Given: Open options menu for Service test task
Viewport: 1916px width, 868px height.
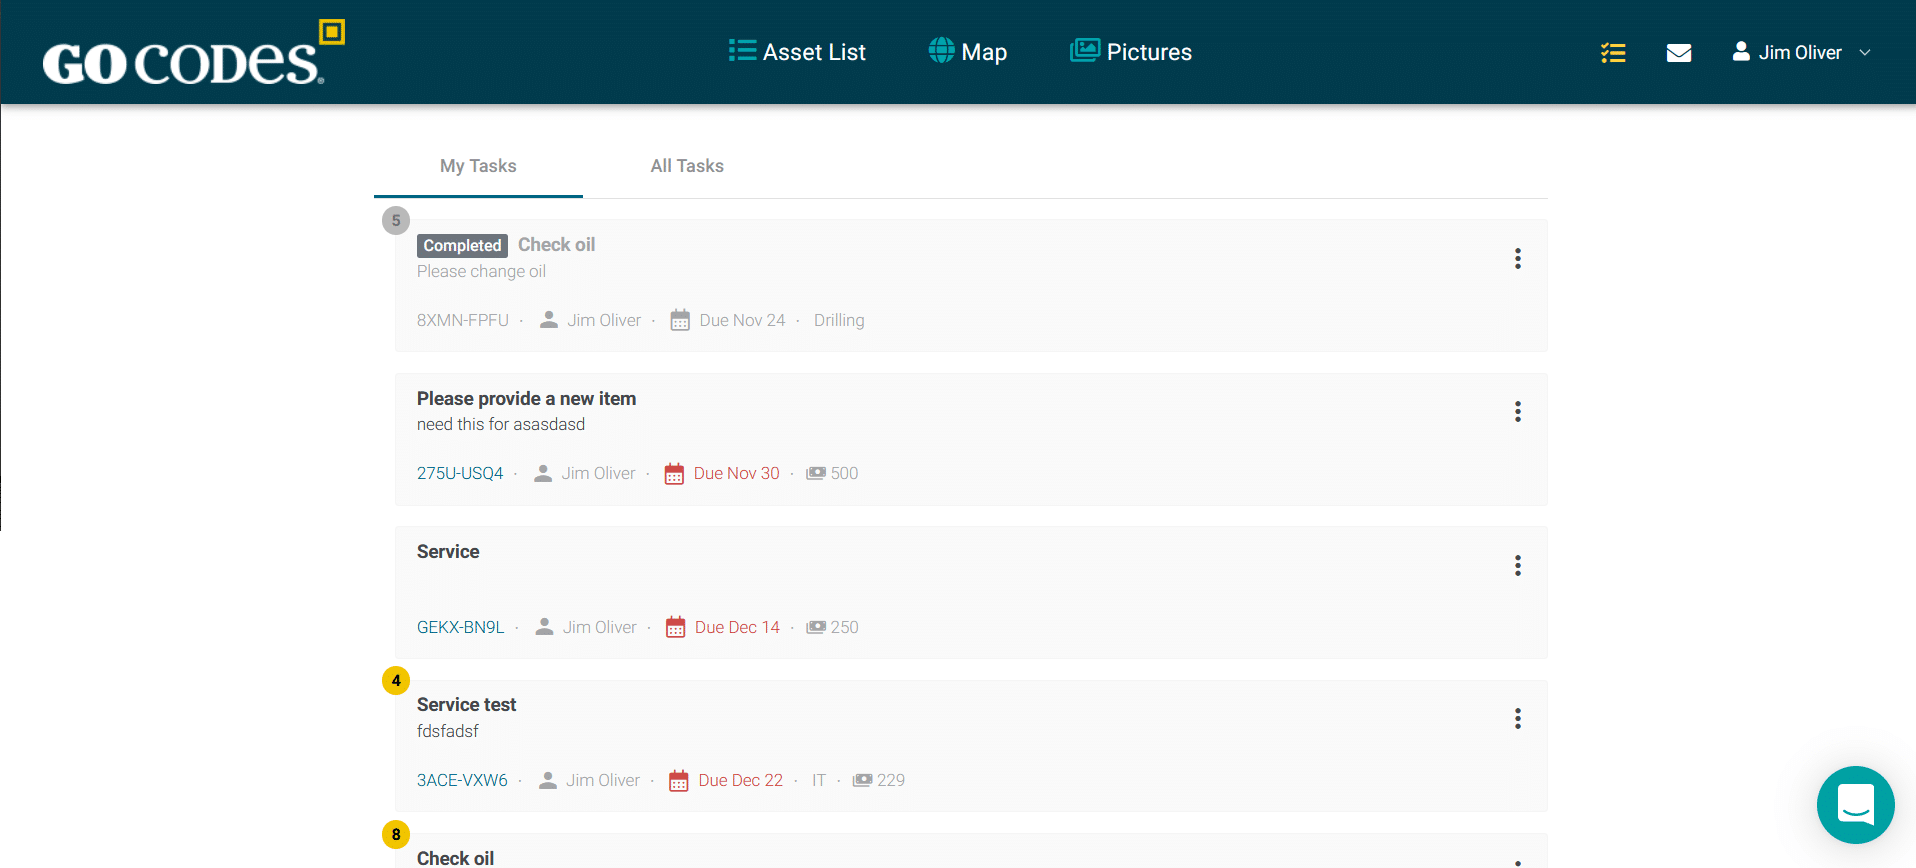Looking at the screenshot, I should [1517, 719].
